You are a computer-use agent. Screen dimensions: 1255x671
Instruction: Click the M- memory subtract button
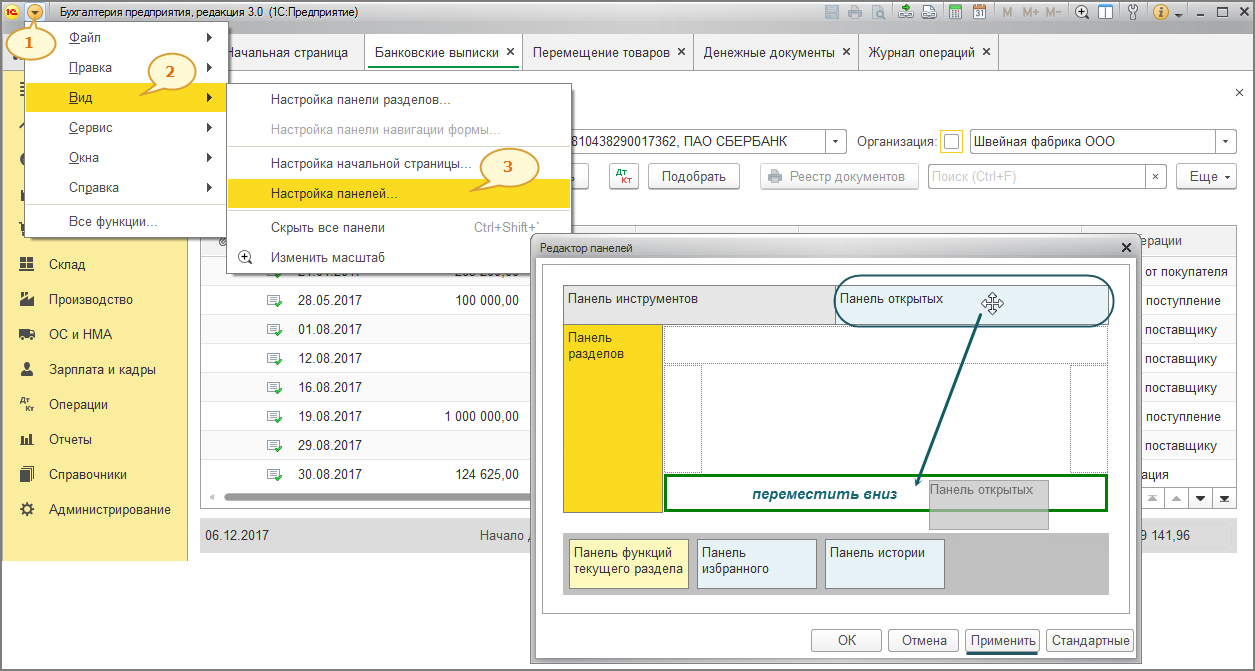point(1053,12)
